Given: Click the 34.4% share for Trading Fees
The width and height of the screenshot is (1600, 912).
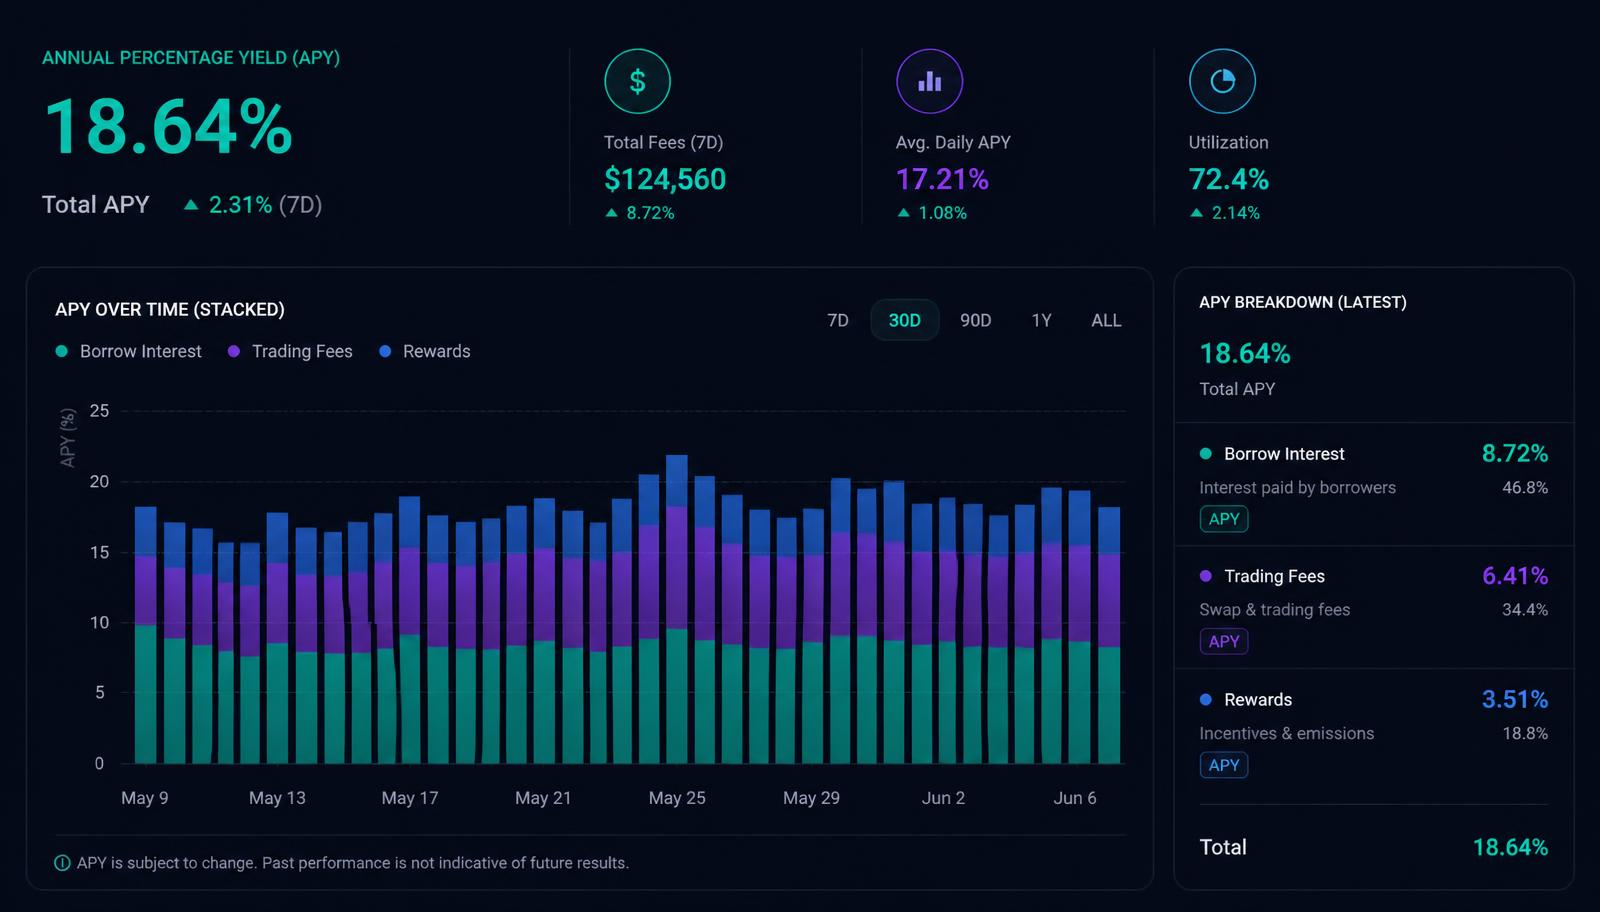Looking at the screenshot, I should pos(1525,610).
